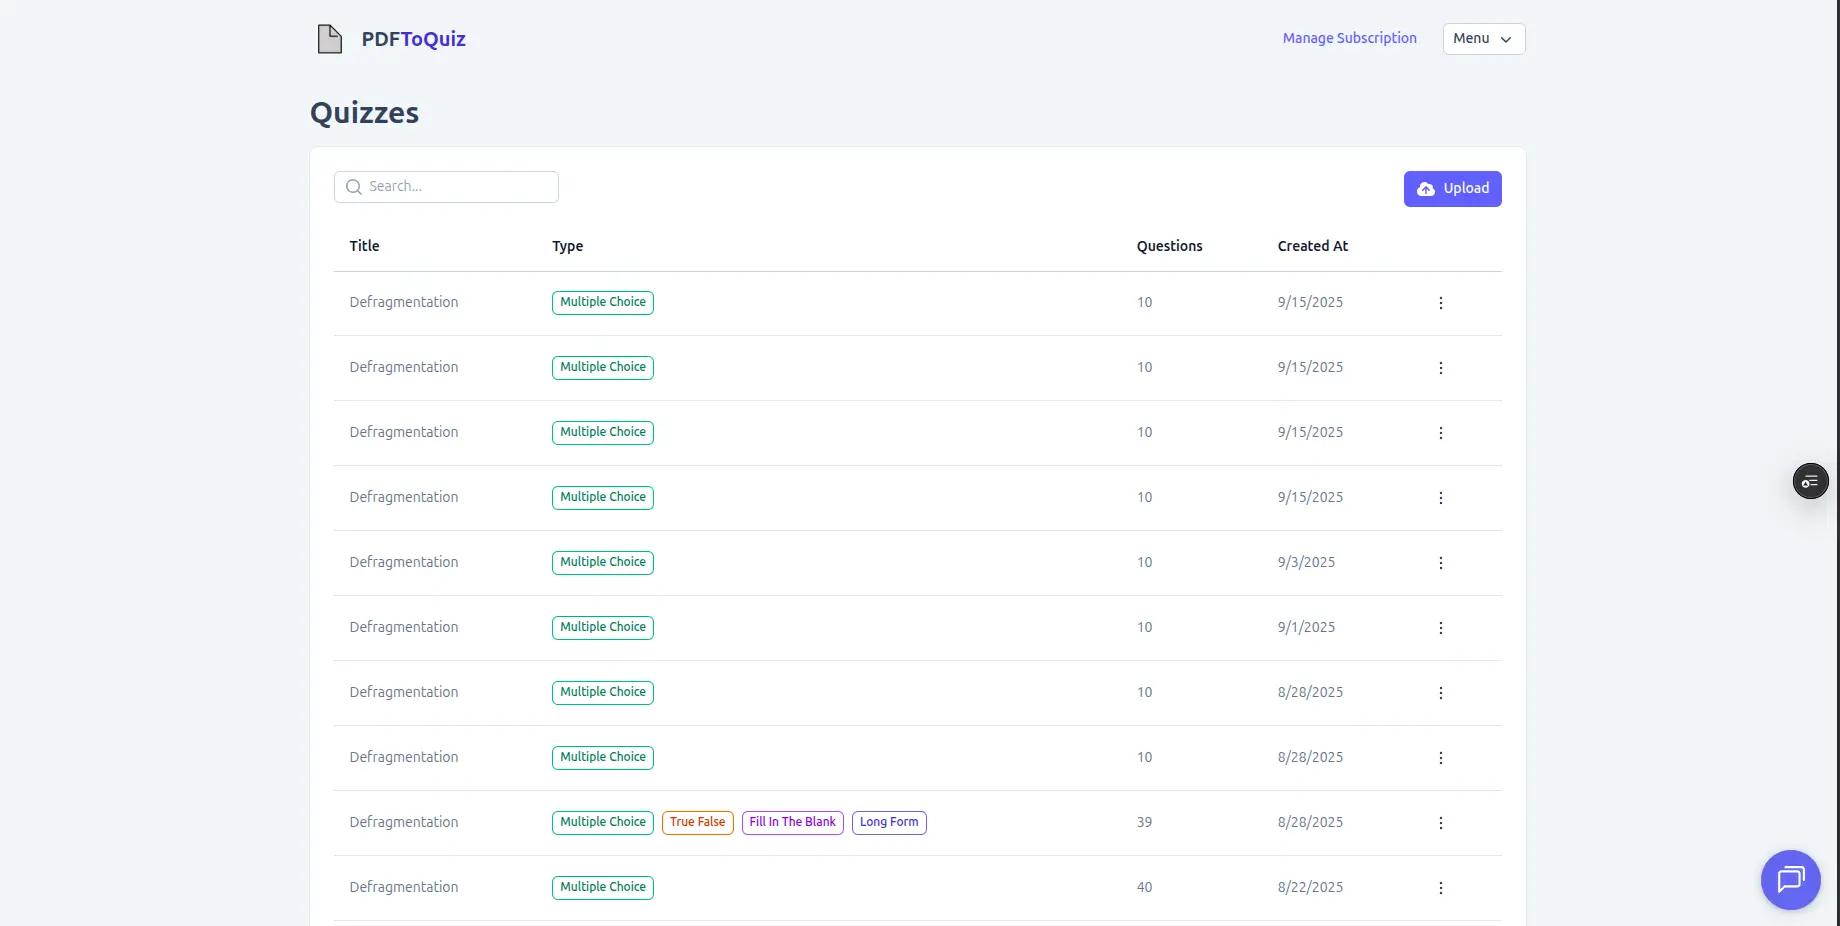The height and width of the screenshot is (926, 1840).
Task: Click the 9/1/2025 created date cell
Action: (x=1306, y=628)
